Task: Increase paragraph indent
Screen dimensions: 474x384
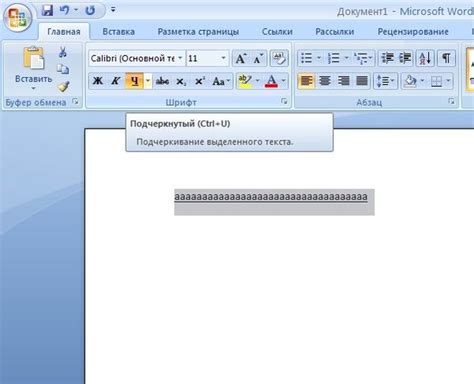Action: pos(405,58)
